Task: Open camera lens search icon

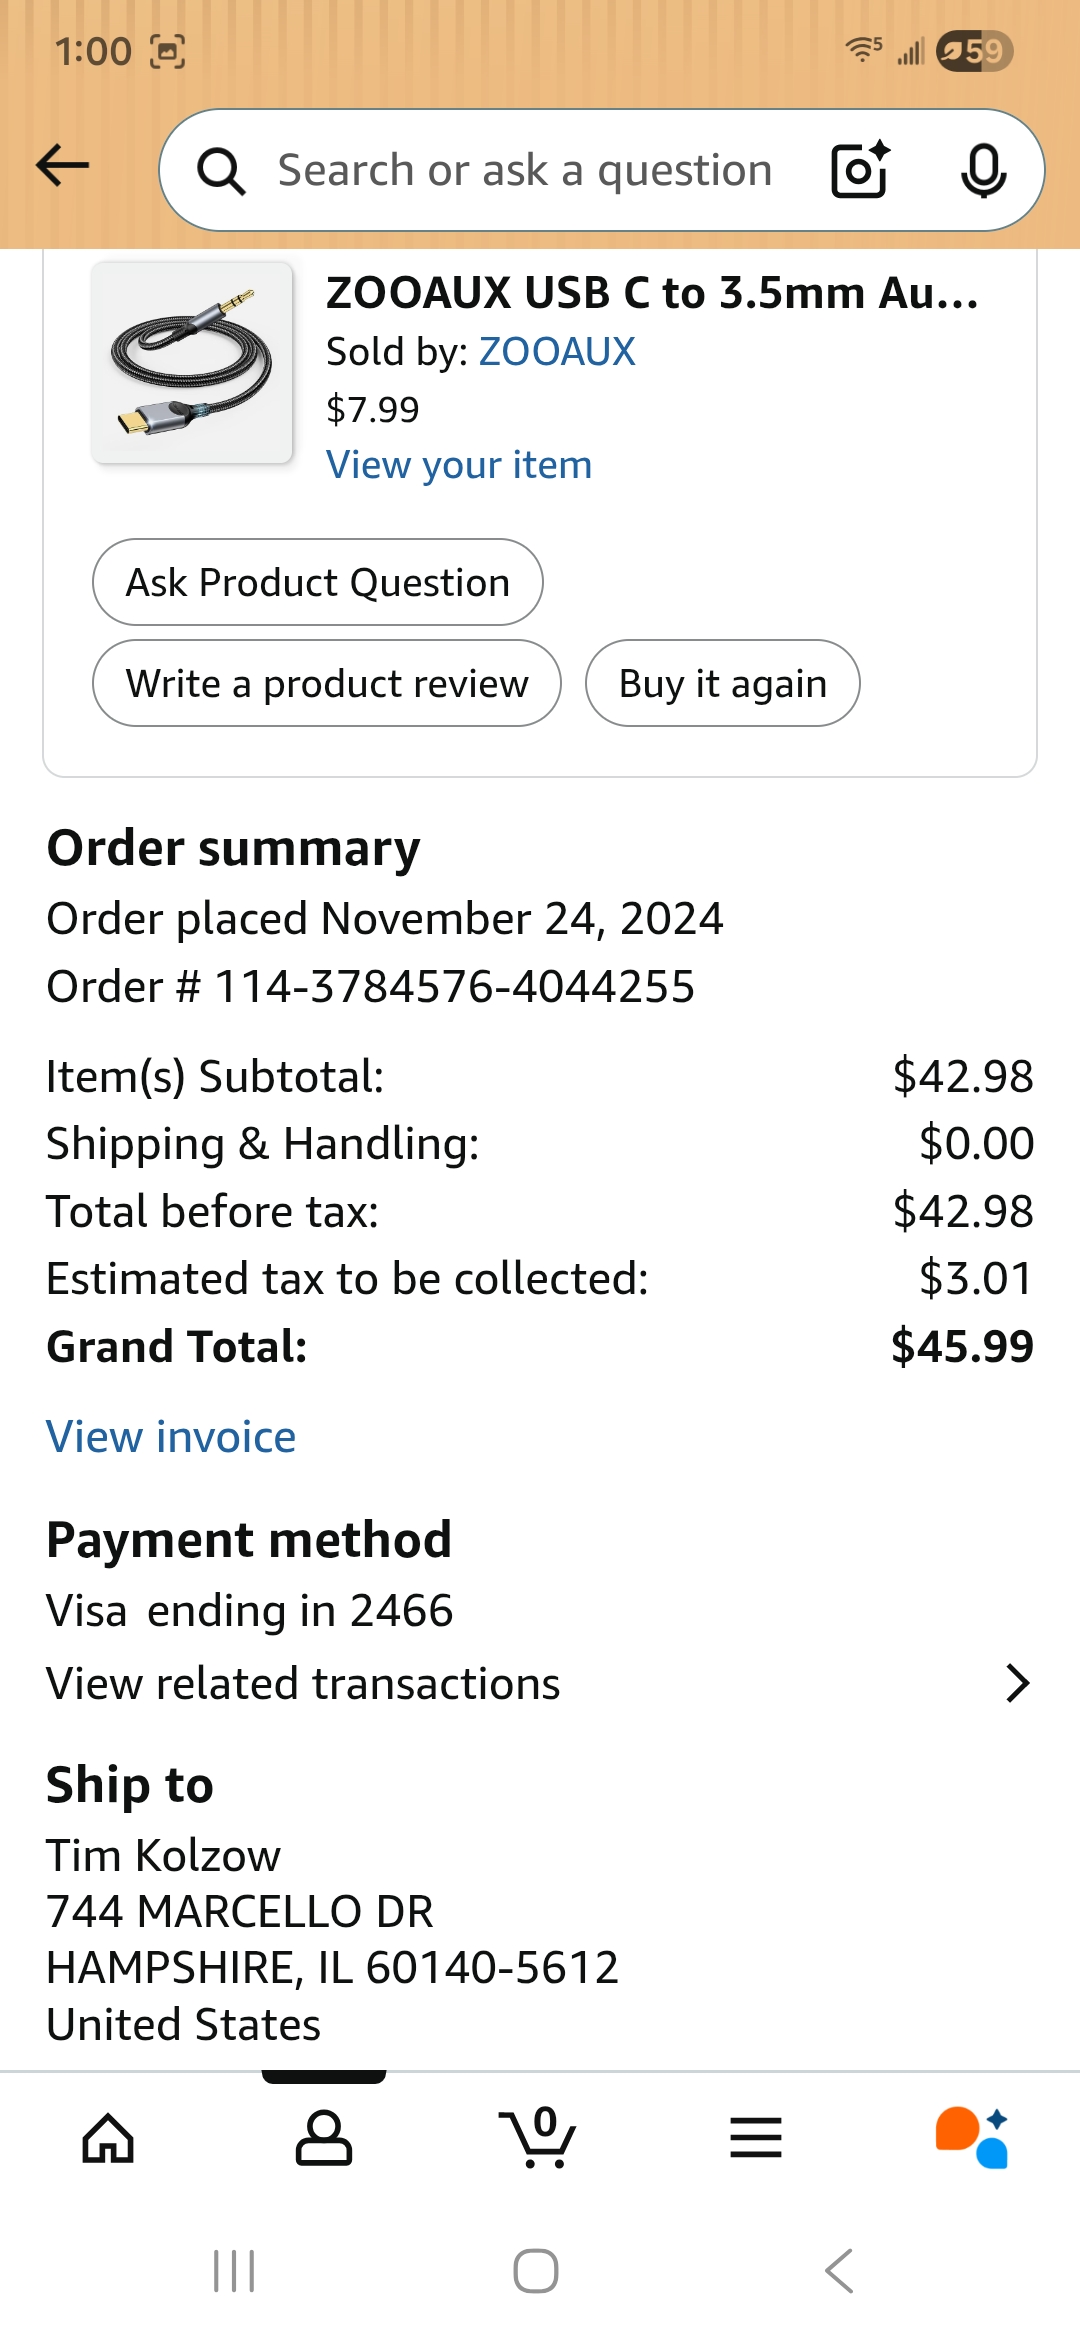Action: click(860, 170)
